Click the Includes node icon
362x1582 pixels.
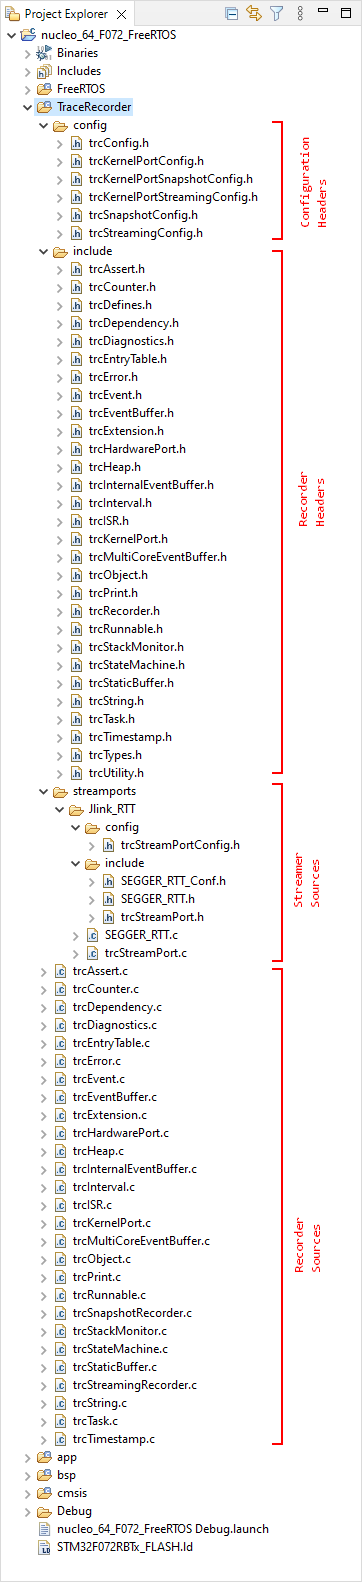tap(44, 71)
